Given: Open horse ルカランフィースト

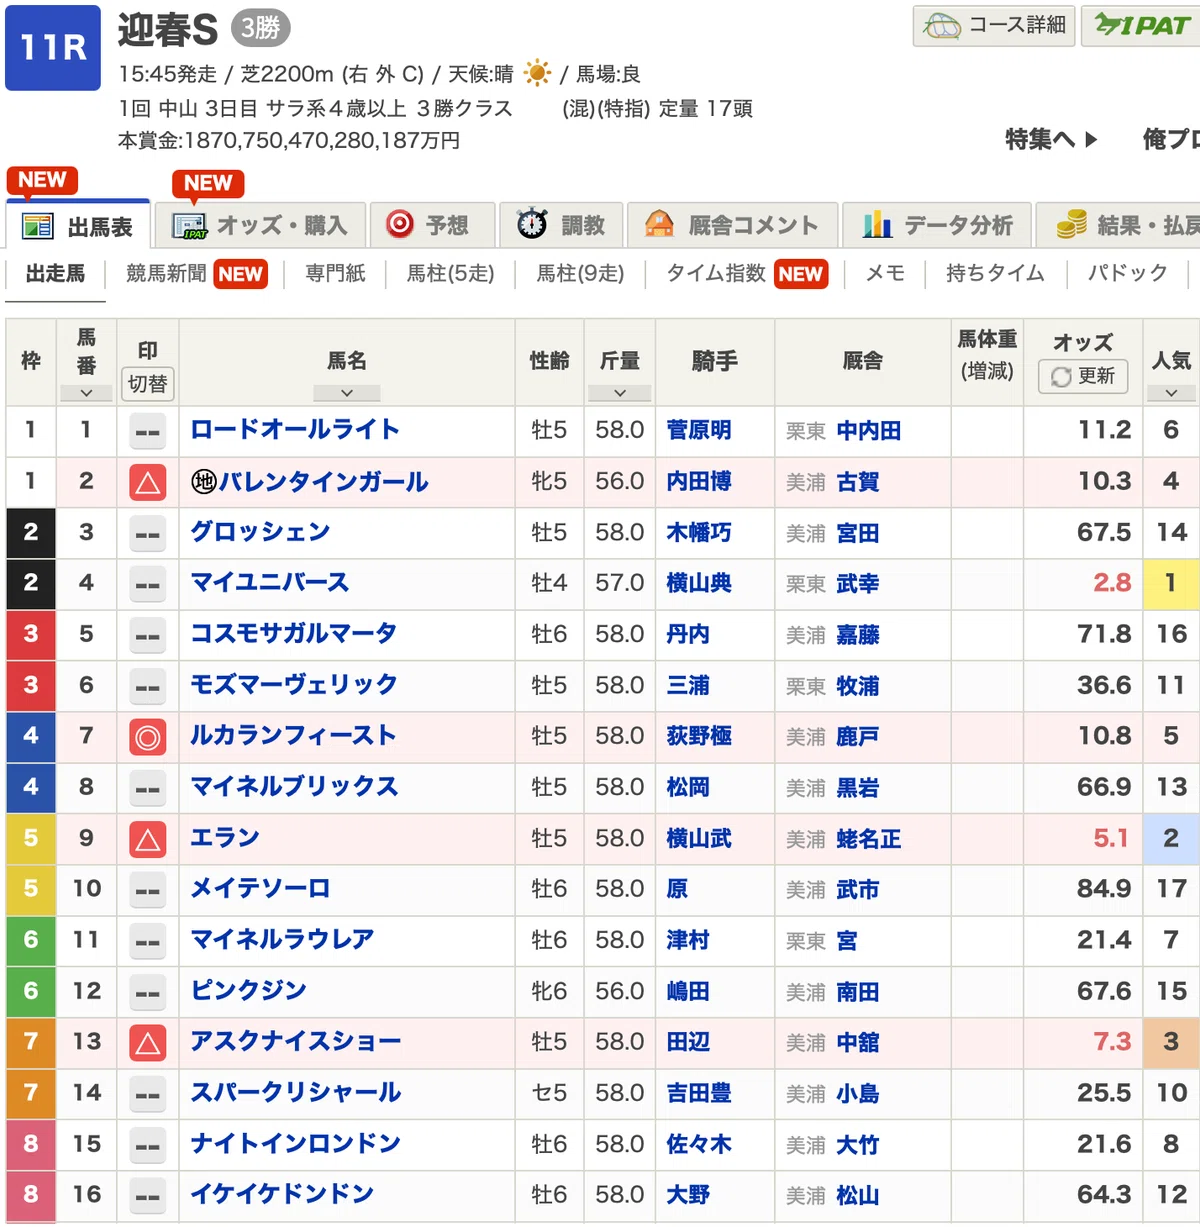Looking at the screenshot, I should pos(293,735).
